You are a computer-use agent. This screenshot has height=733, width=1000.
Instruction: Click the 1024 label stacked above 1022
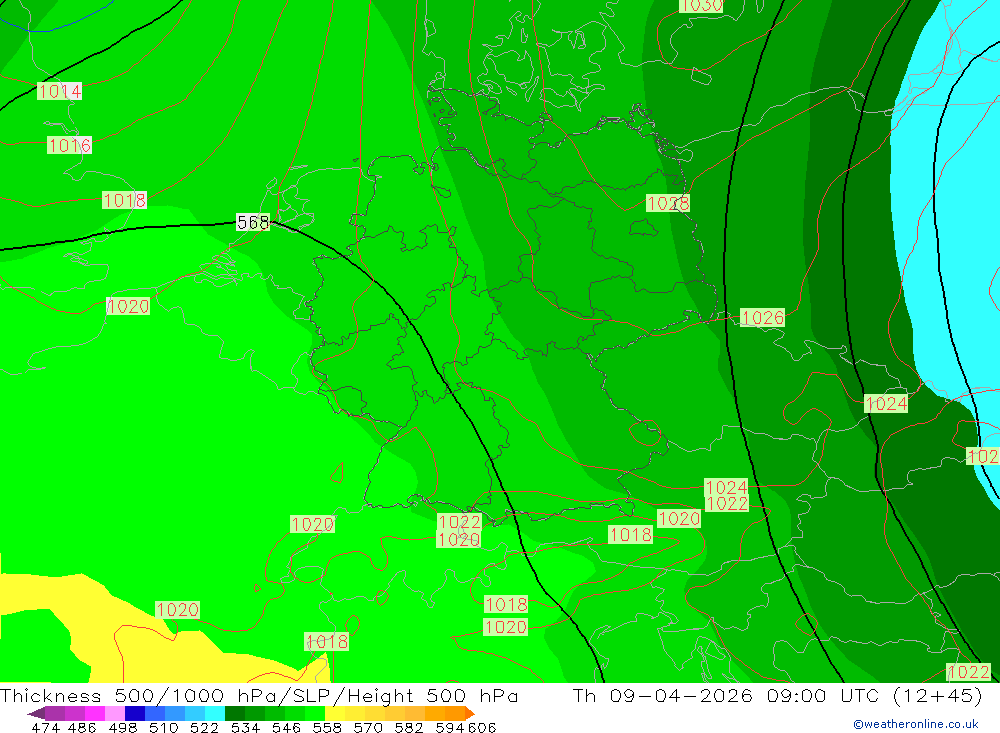coord(726,487)
